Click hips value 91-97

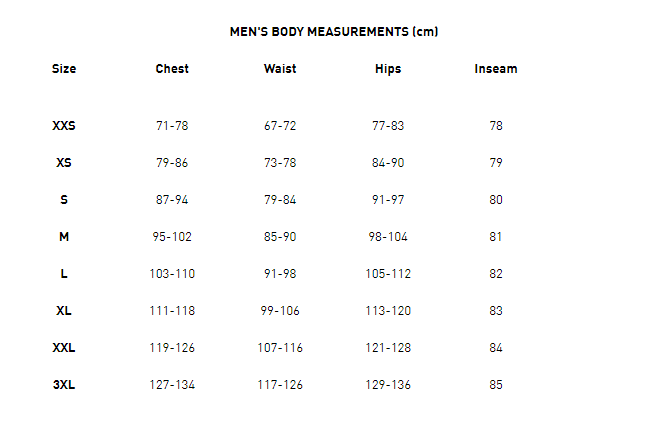(x=388, y=200)
